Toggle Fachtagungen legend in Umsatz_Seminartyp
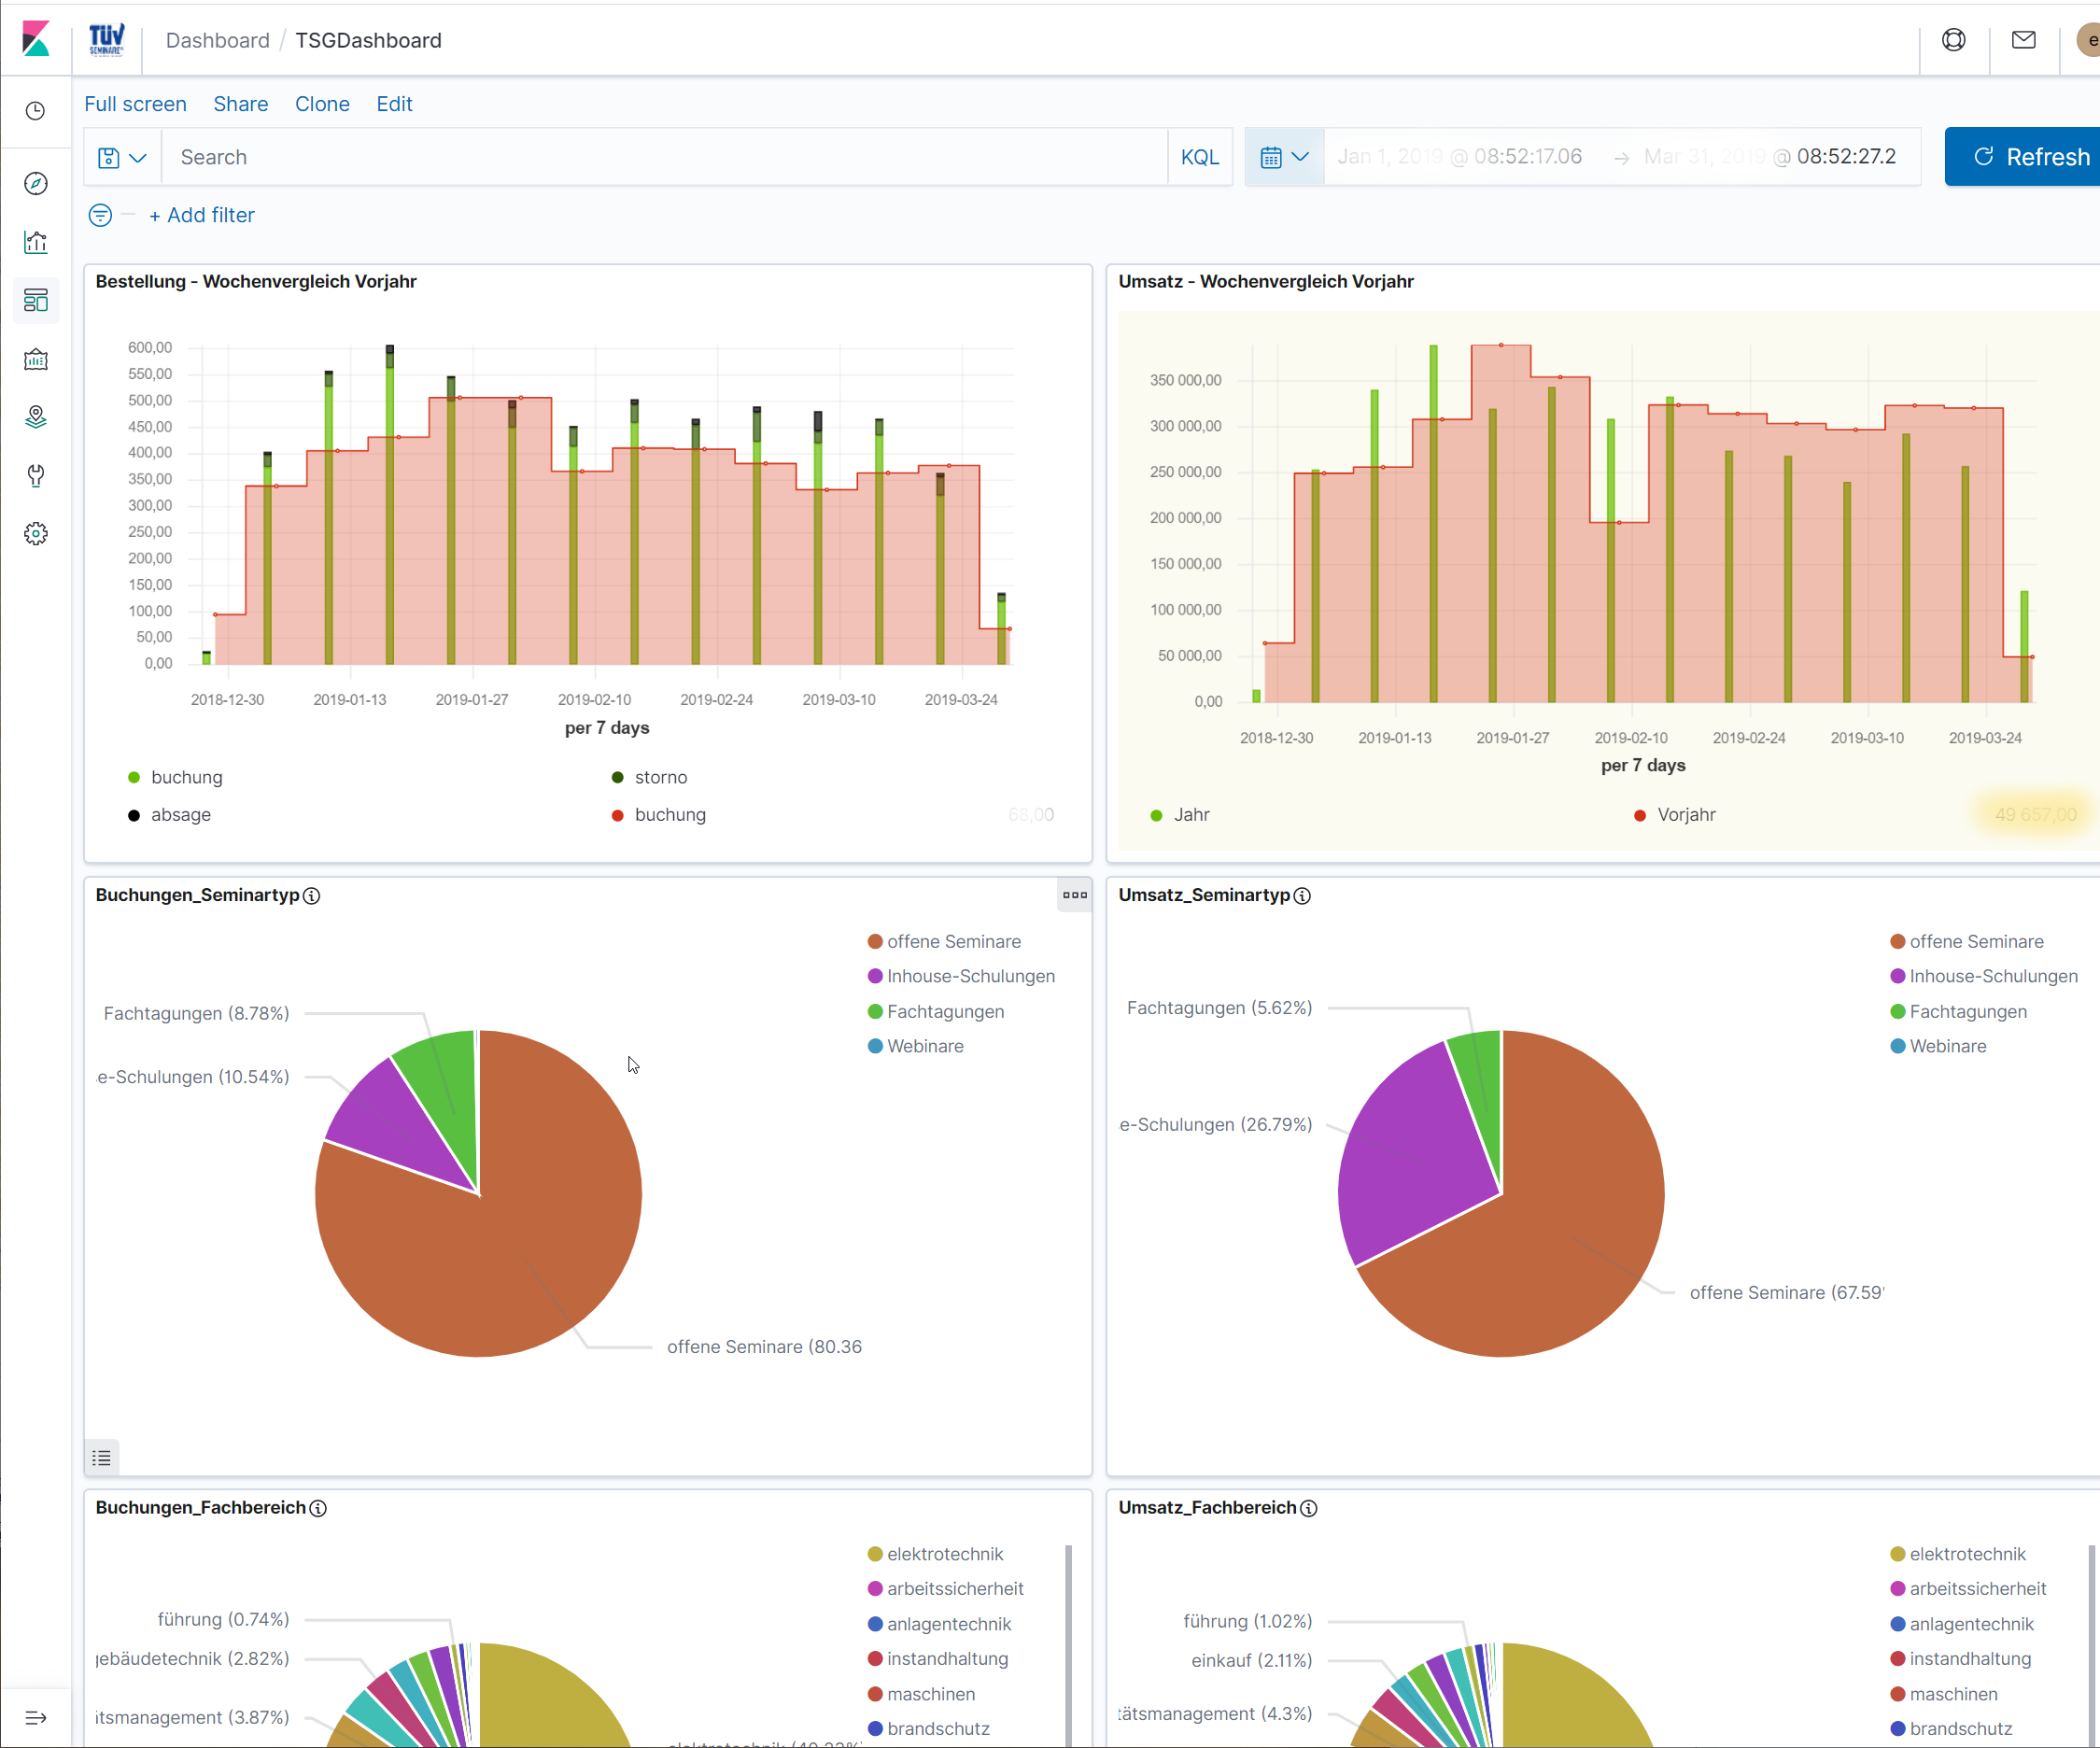 click(x=1959, y=1011)
